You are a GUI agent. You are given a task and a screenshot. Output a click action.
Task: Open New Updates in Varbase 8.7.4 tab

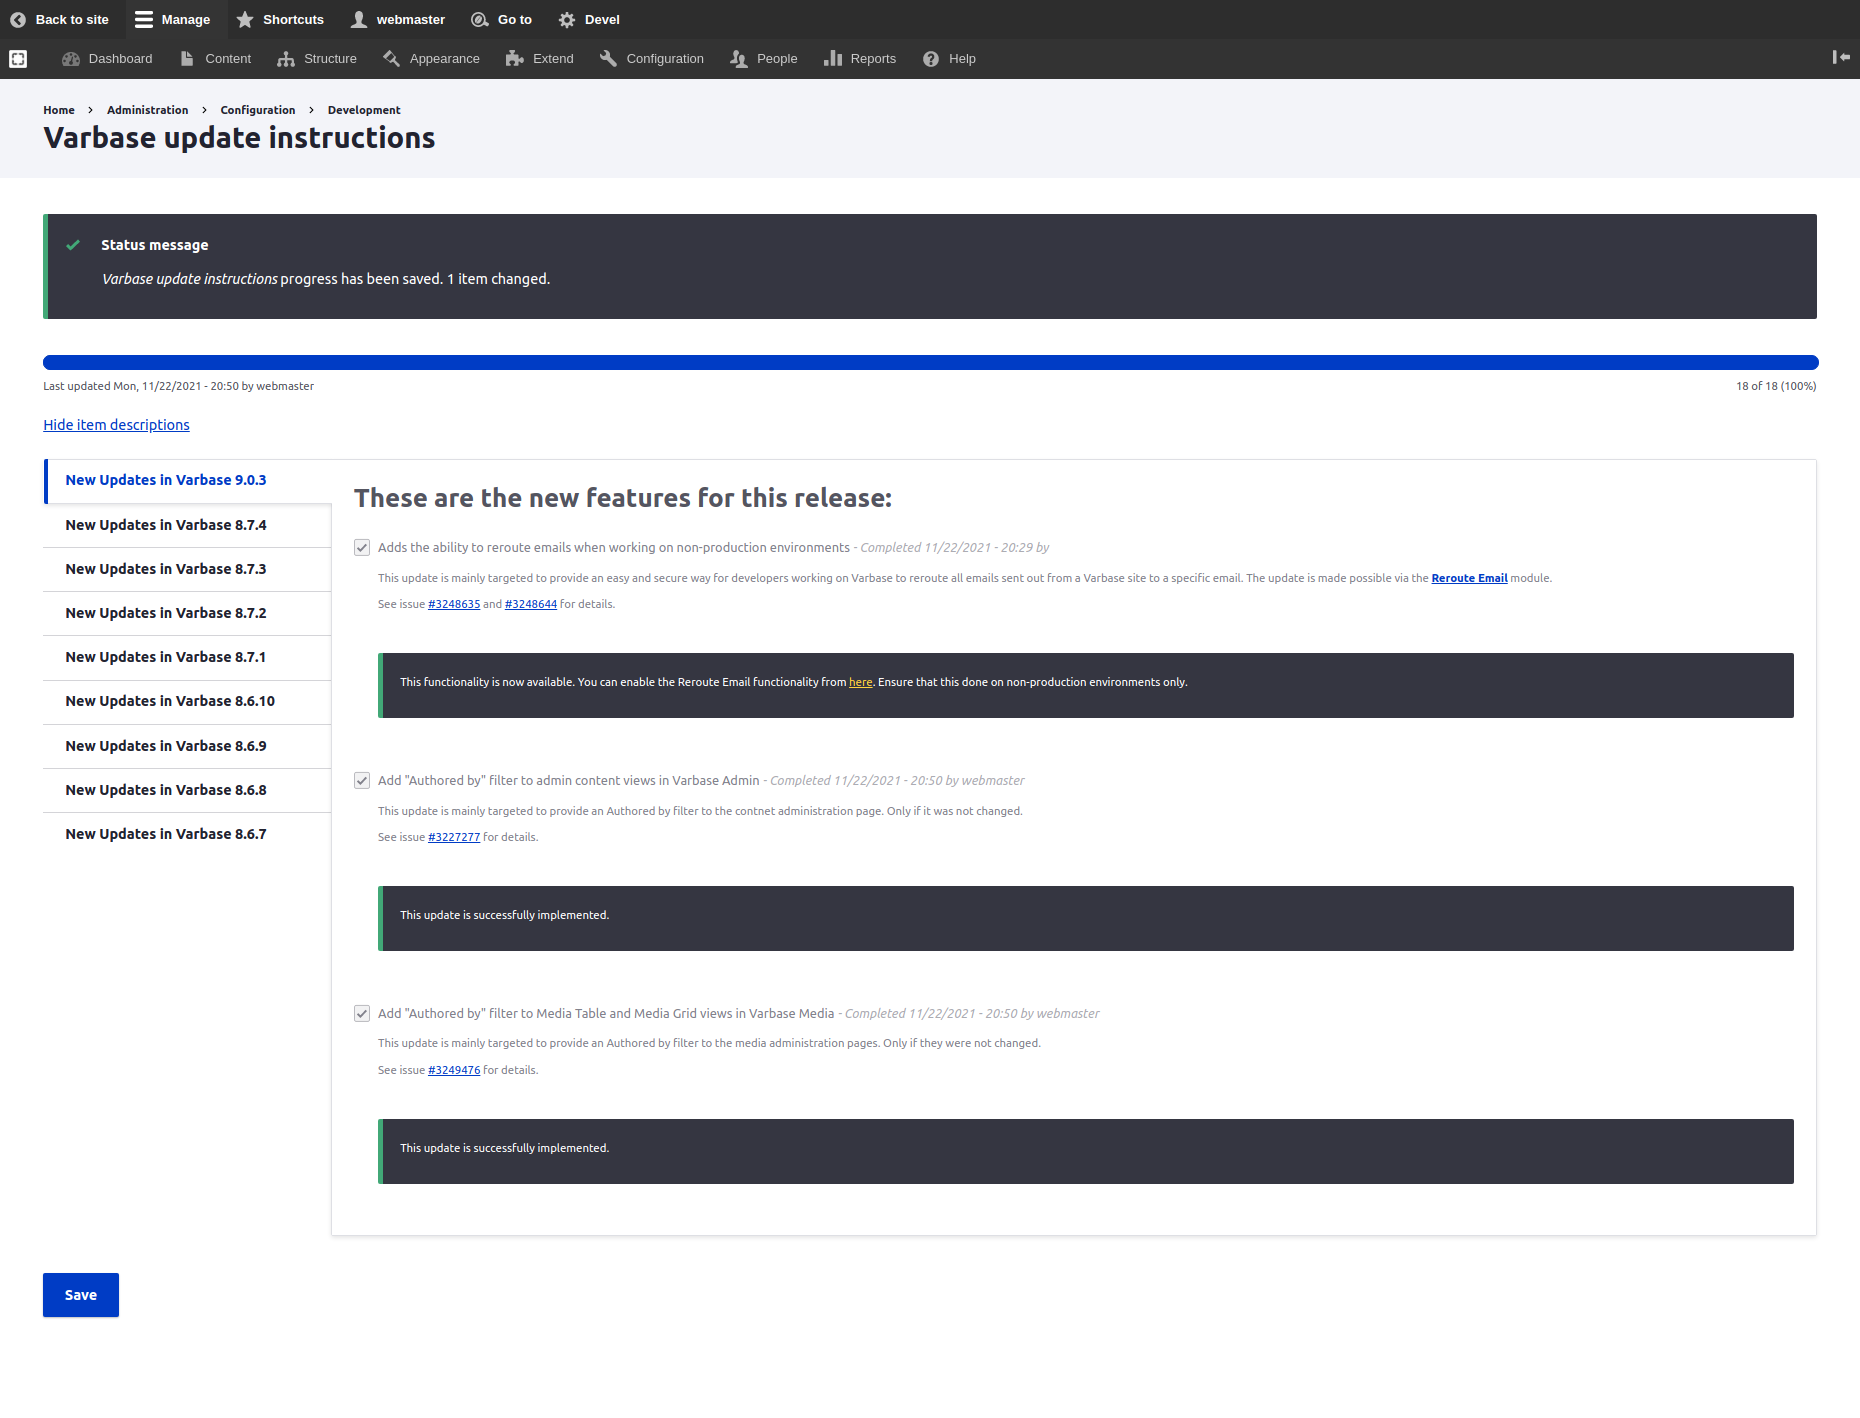(188, 526)
